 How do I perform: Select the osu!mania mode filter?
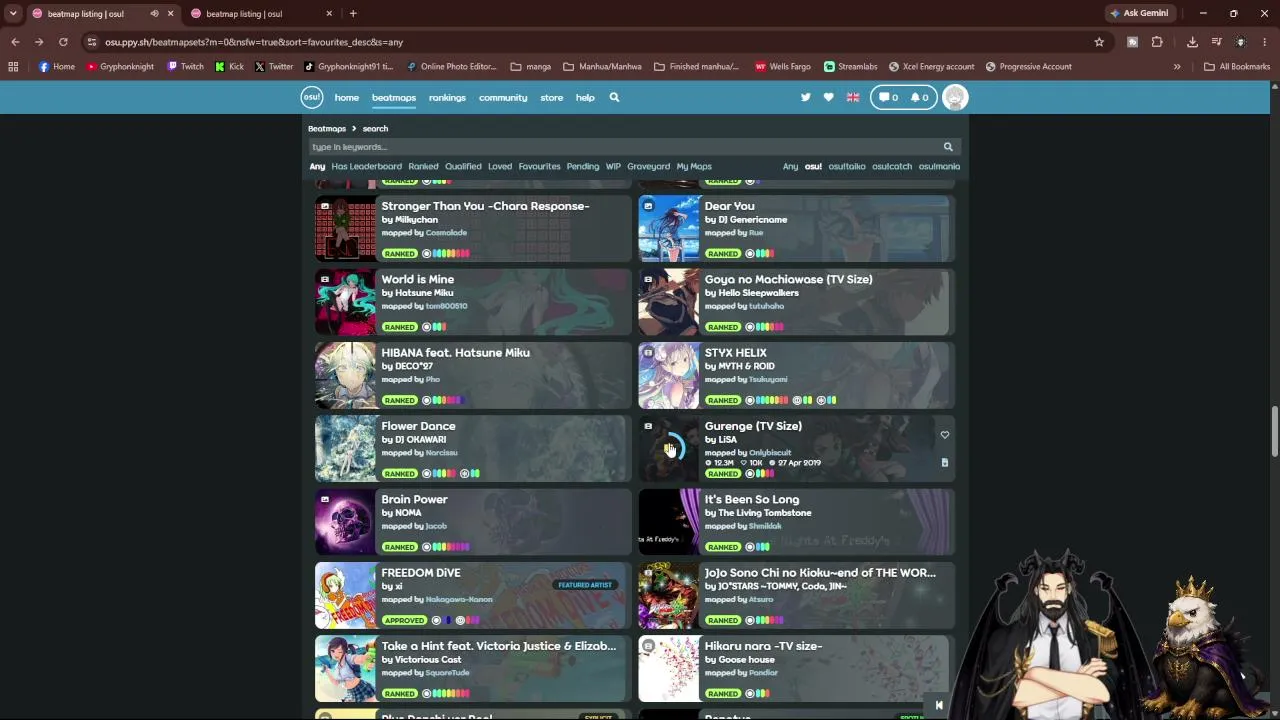point(939,166)
